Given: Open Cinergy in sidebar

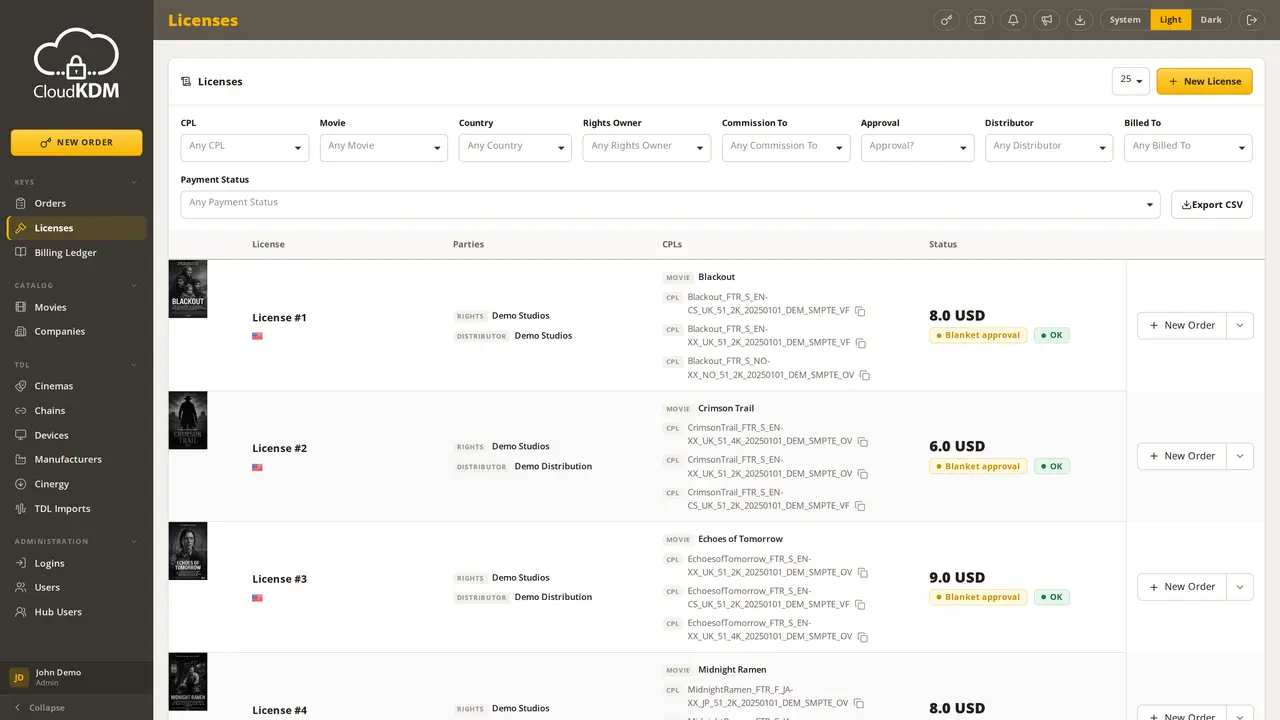Looking at the screenshot, I should point(76,484).
